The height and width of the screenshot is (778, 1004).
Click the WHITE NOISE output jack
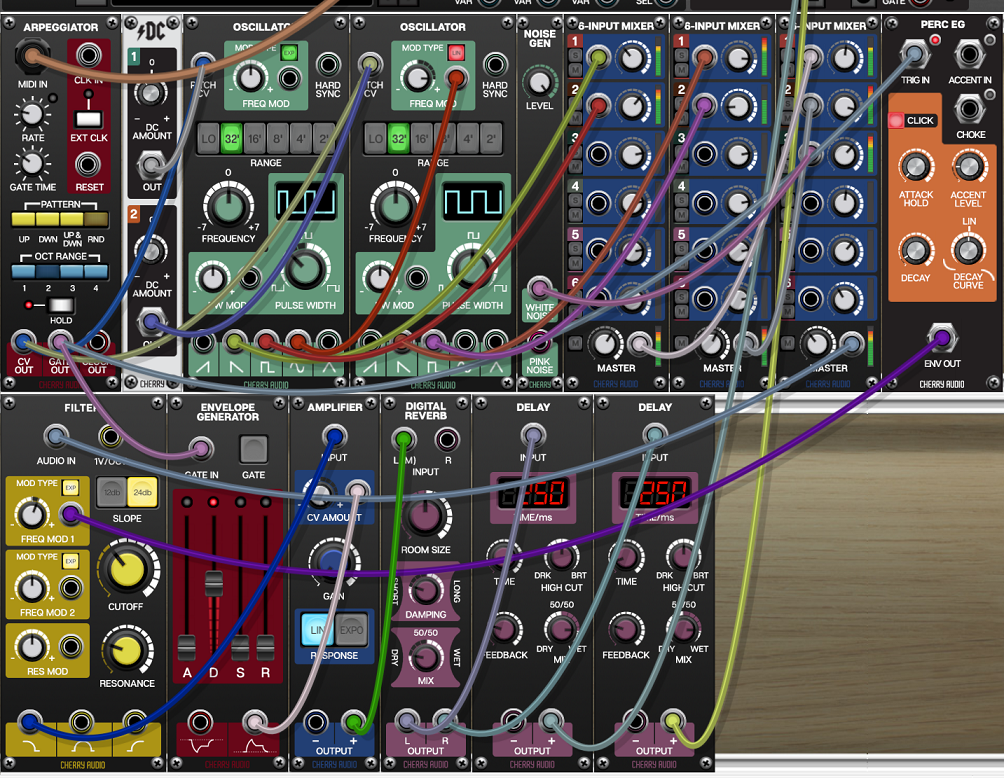539,288
